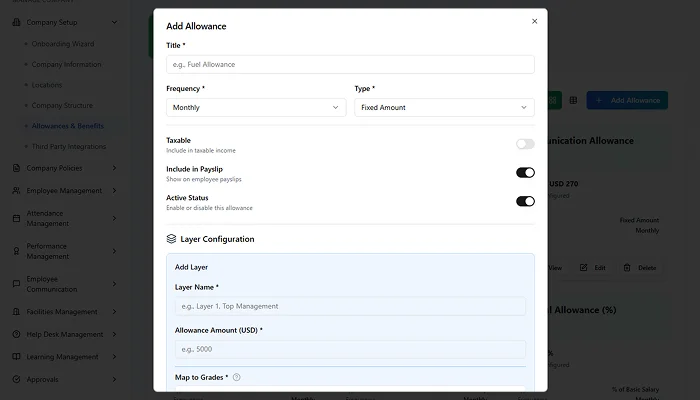This screenshot has height=400, width=700.
Task: Click Delete on Communication Allowance card
Action: pyautogui.click(x=639, y=268)
